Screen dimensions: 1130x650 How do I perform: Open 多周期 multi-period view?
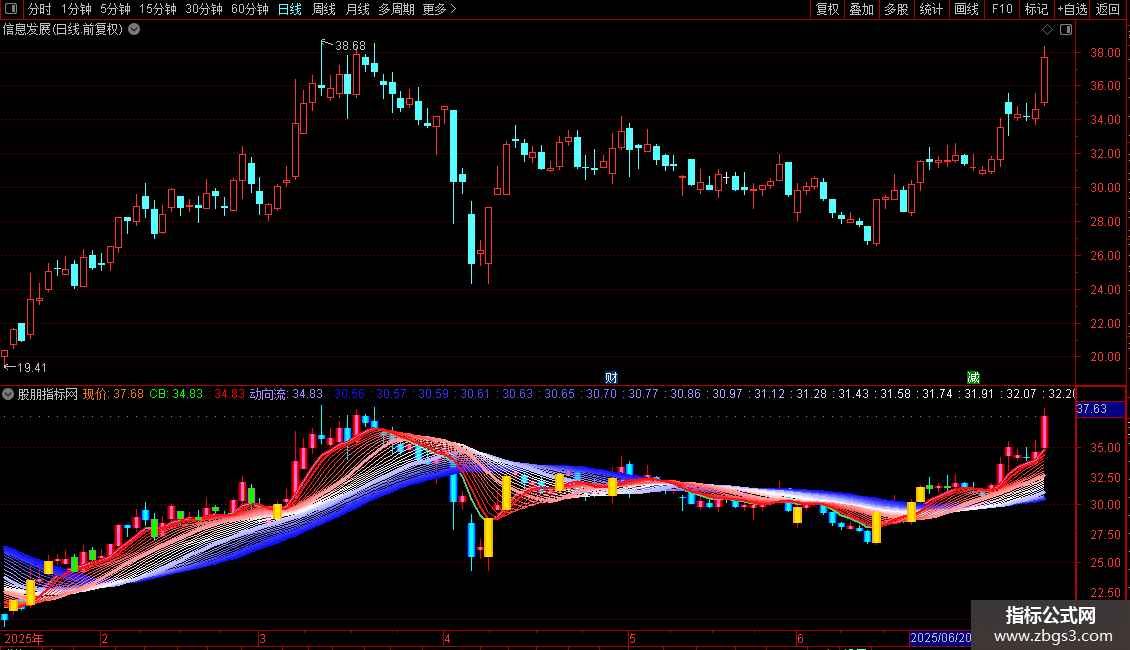396,9
